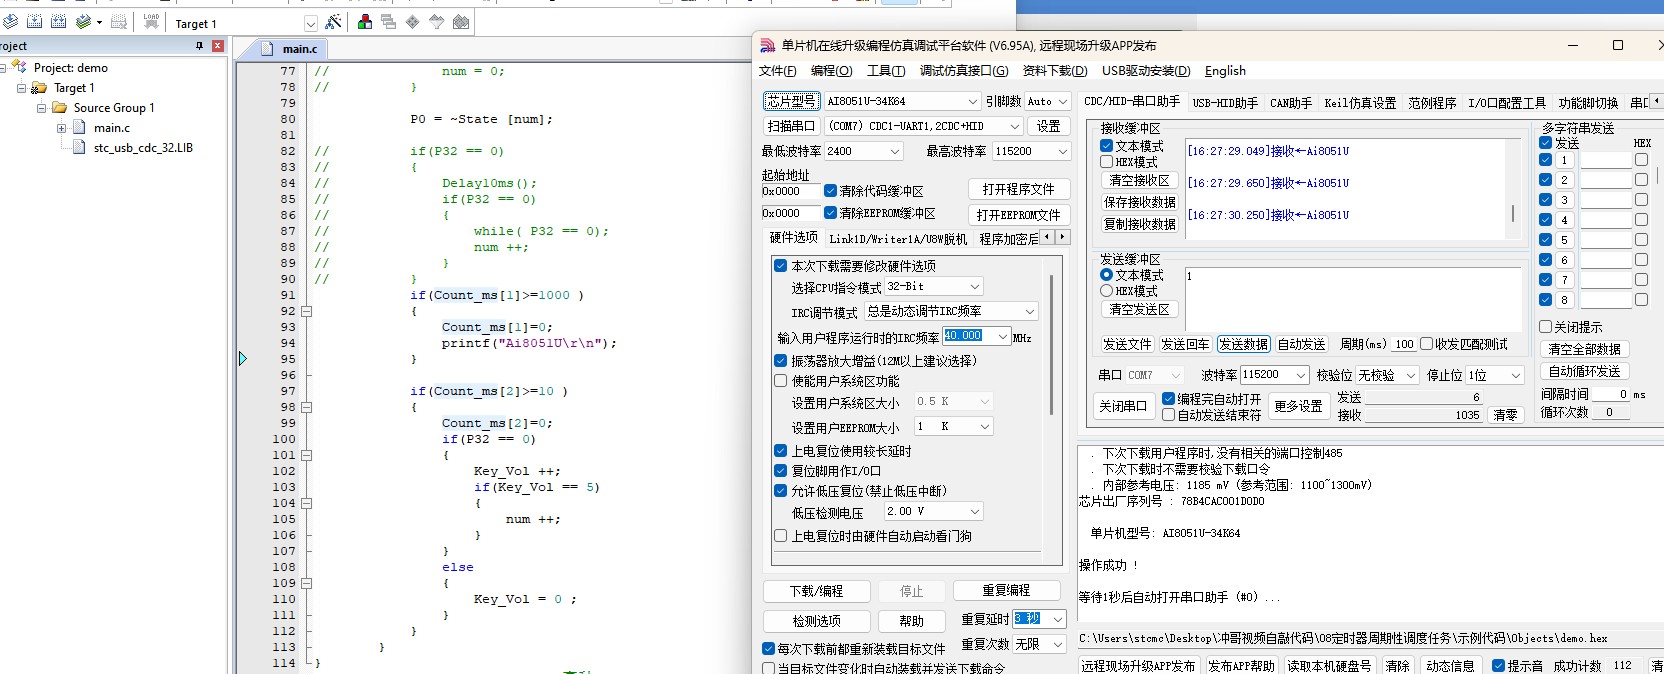Collapse the code fold marker at line 98
Viewport: 1664px width, 674px height.
click(307, 407)
